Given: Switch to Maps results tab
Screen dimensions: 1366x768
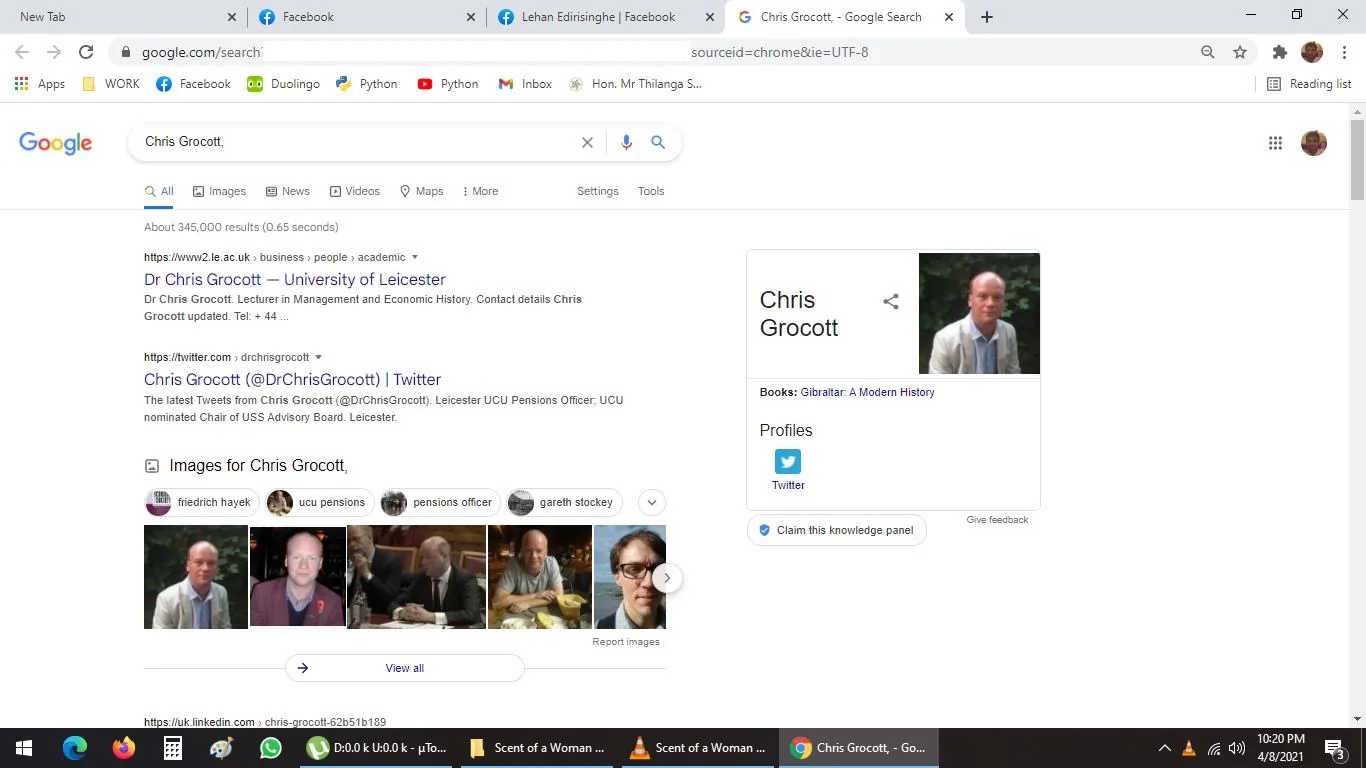Looking at the screenshot, I should point(421,191).
